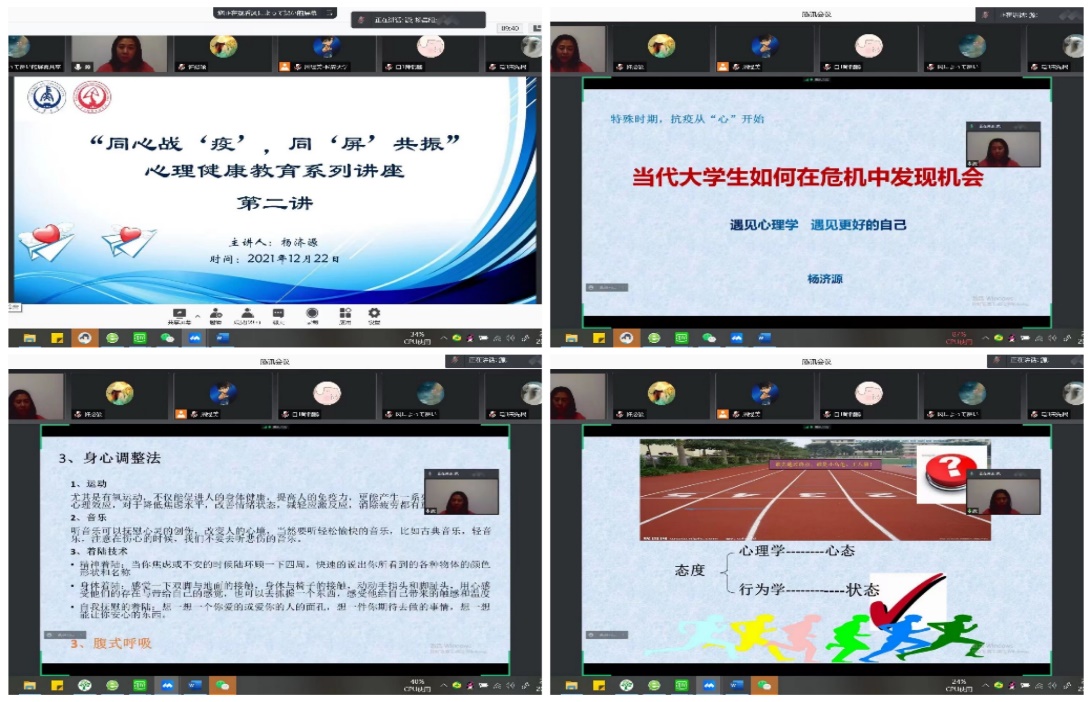Click Tencent Meeting in the taskbar below the 当代大学生 slide

tap(737, 338)
